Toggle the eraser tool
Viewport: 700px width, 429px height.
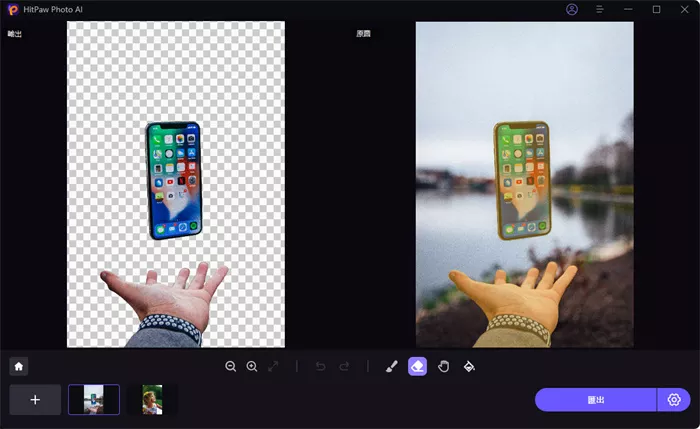click(417, 366)
